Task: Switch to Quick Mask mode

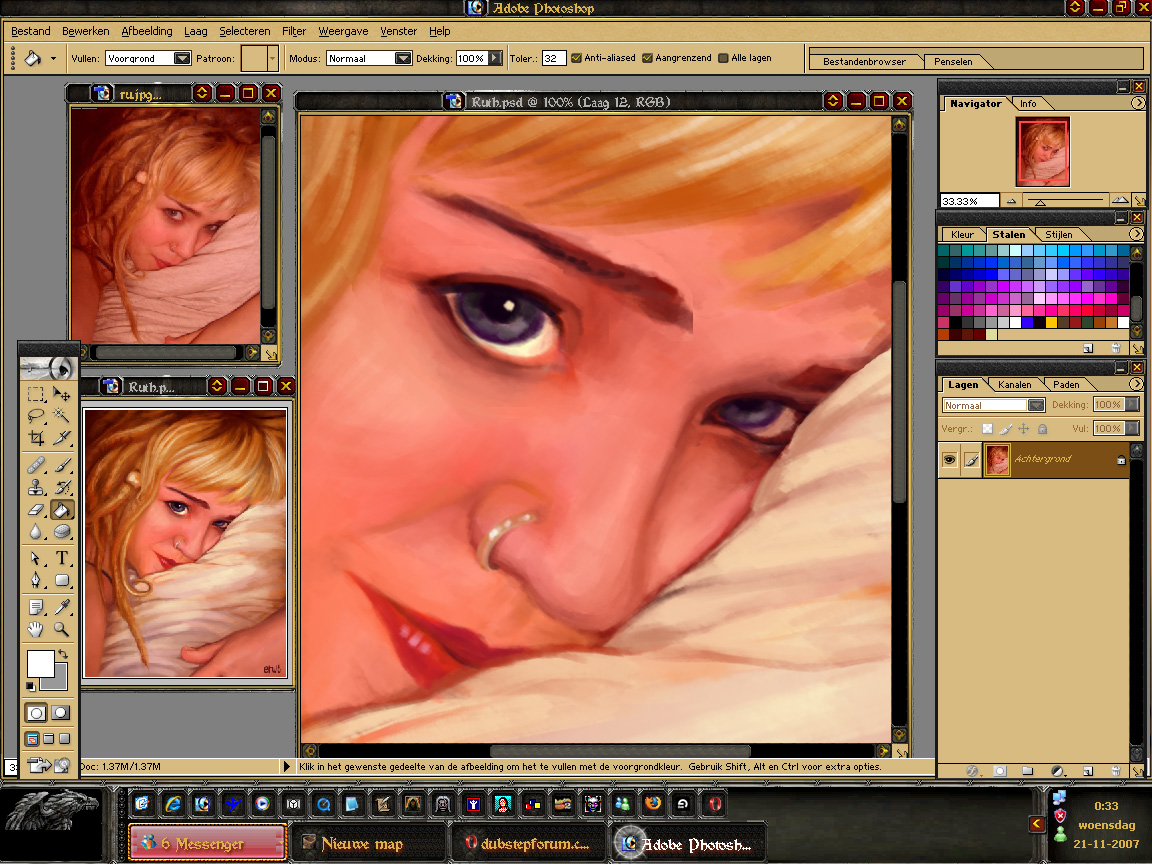Action: [x=61, y=713]
